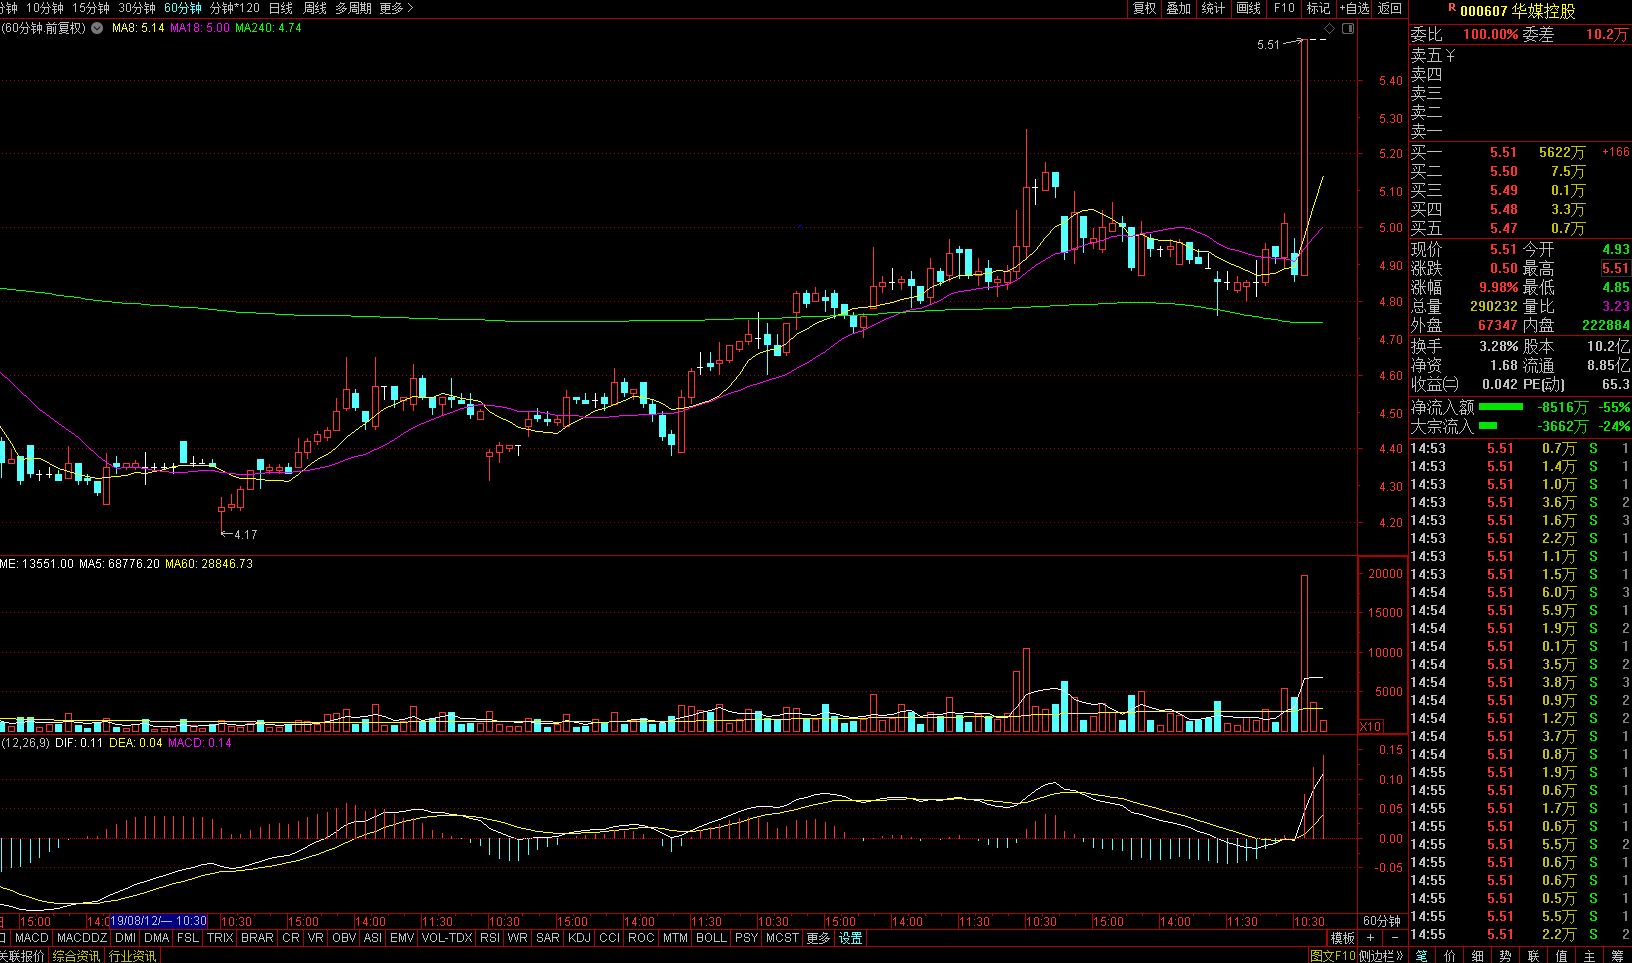The width and height of the screenshot is (1632, 963).
Task: Select the DMI indicator tab
Action: coord(125,938)
